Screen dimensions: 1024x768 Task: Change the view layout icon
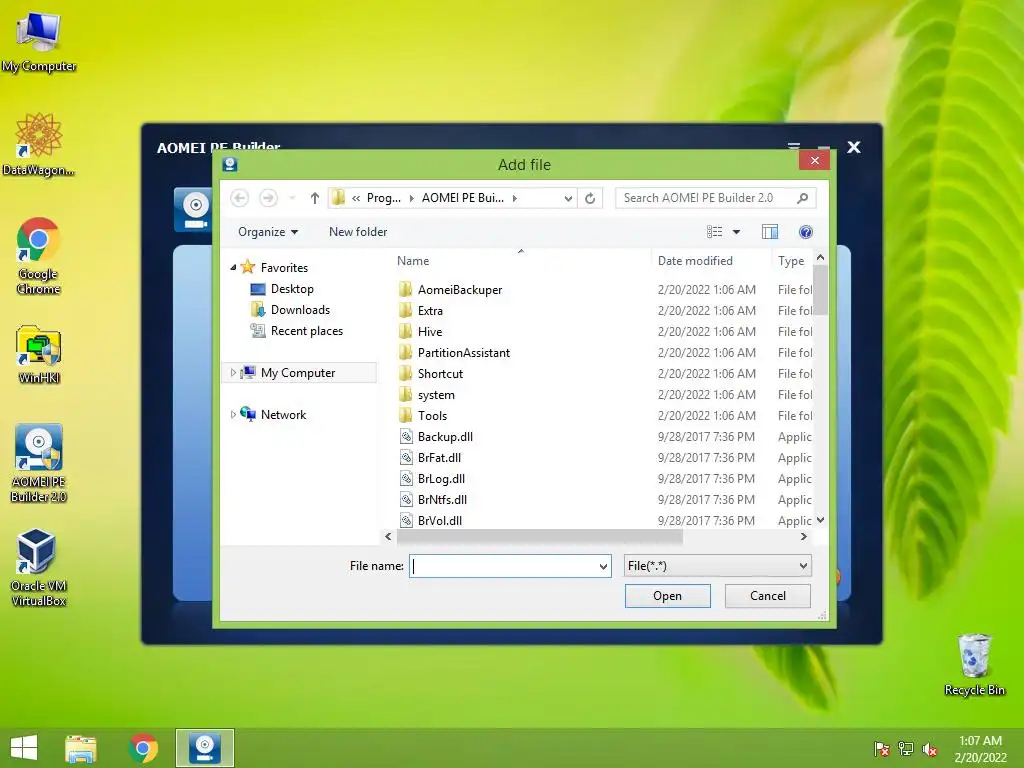(x=714, y=232)
